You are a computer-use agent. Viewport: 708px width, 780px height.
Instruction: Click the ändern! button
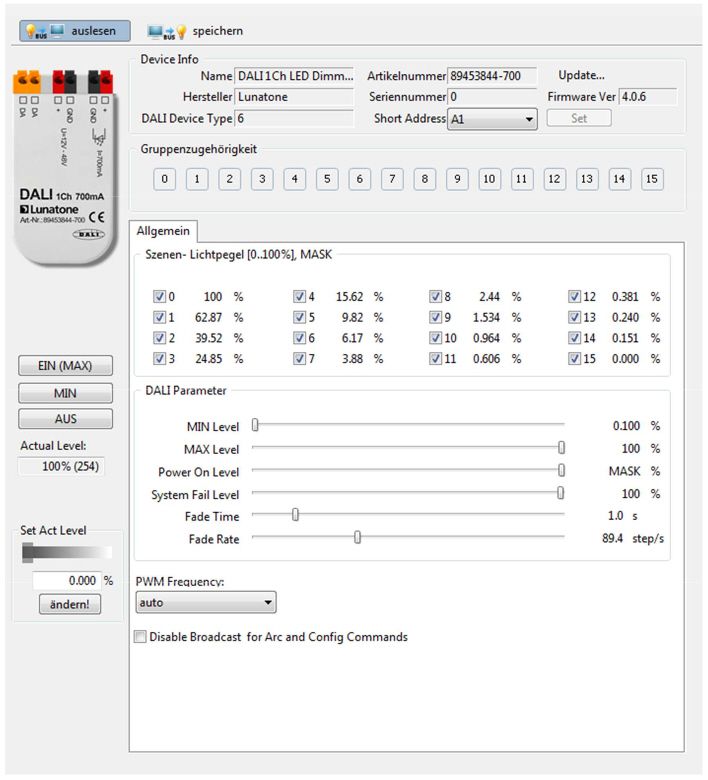tap(70, 604)
